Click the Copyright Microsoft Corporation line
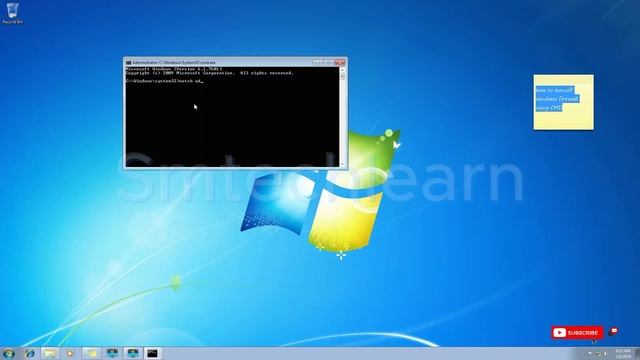This screenshot has height=360, width=640. pos(209,73)
